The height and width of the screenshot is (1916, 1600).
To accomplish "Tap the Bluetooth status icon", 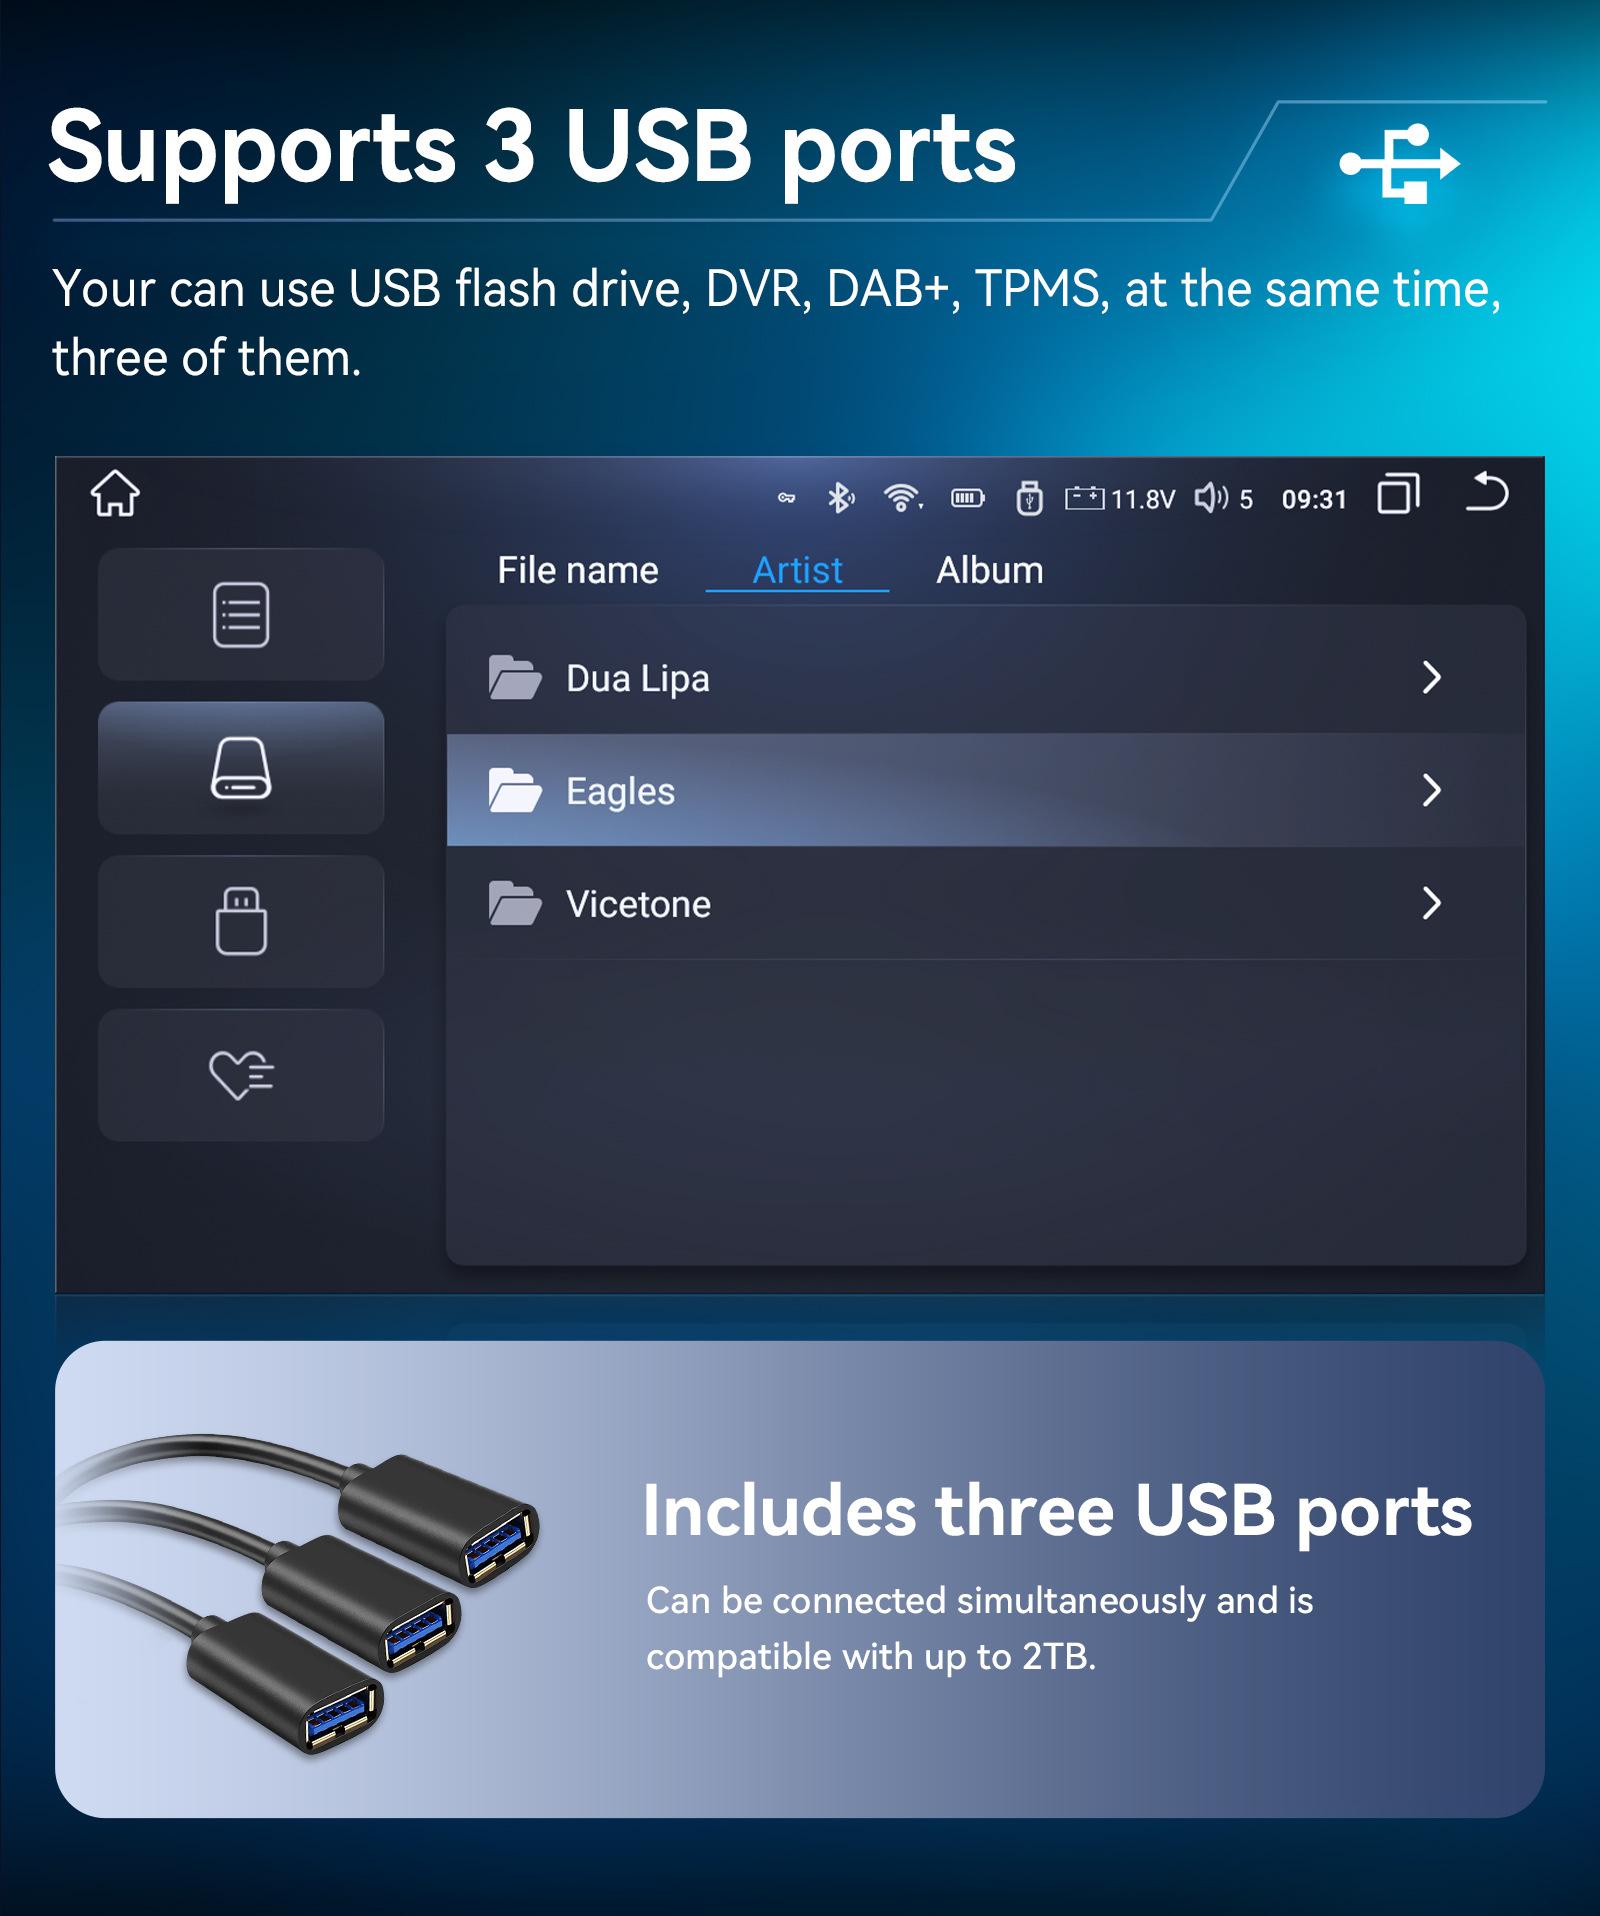I will point(840,497).
